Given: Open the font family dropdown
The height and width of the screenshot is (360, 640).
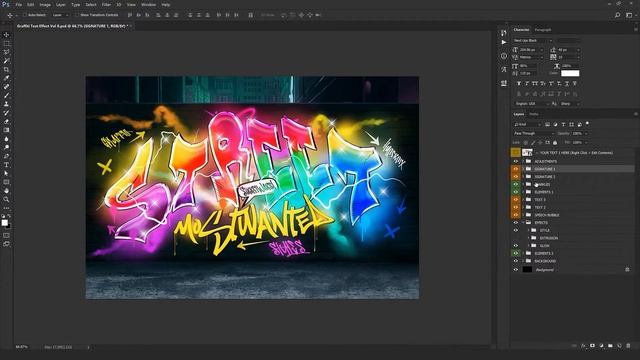Looking at the screenshot, I should click(551, 41).
